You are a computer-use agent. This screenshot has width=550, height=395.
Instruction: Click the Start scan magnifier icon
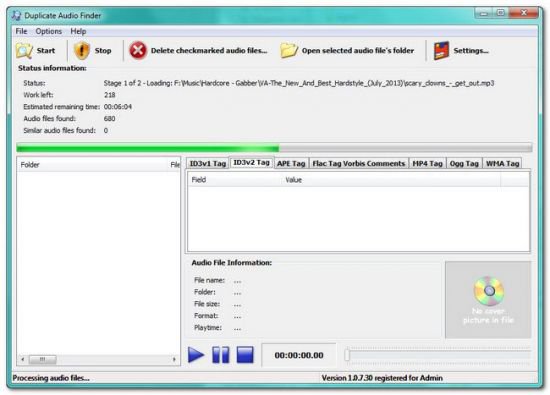24,51
